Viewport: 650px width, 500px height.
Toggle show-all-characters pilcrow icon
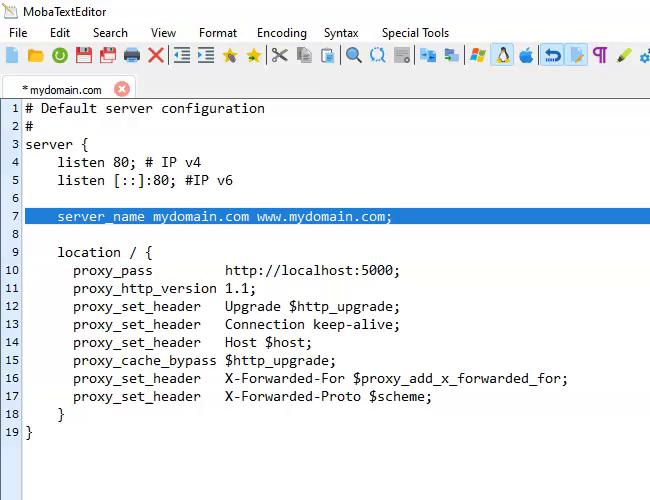pos(600,55)
